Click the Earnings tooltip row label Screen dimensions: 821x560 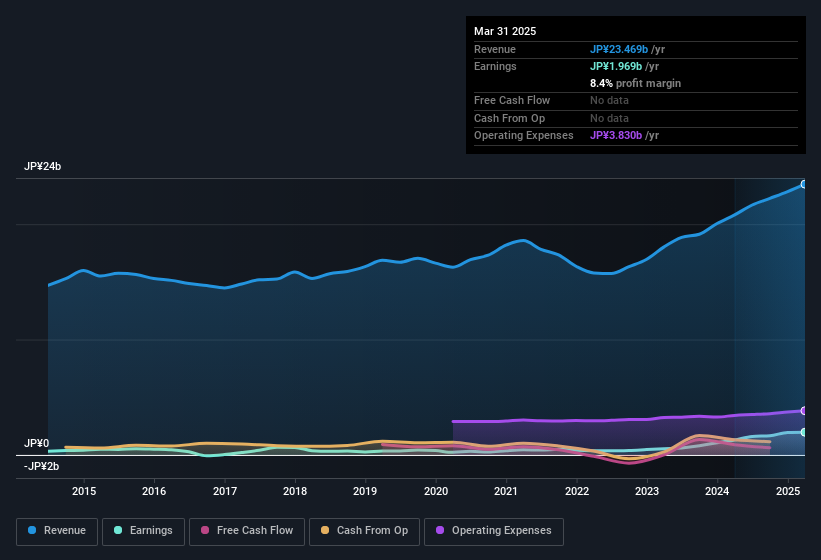pyautogui.click(x=495, y=66)
